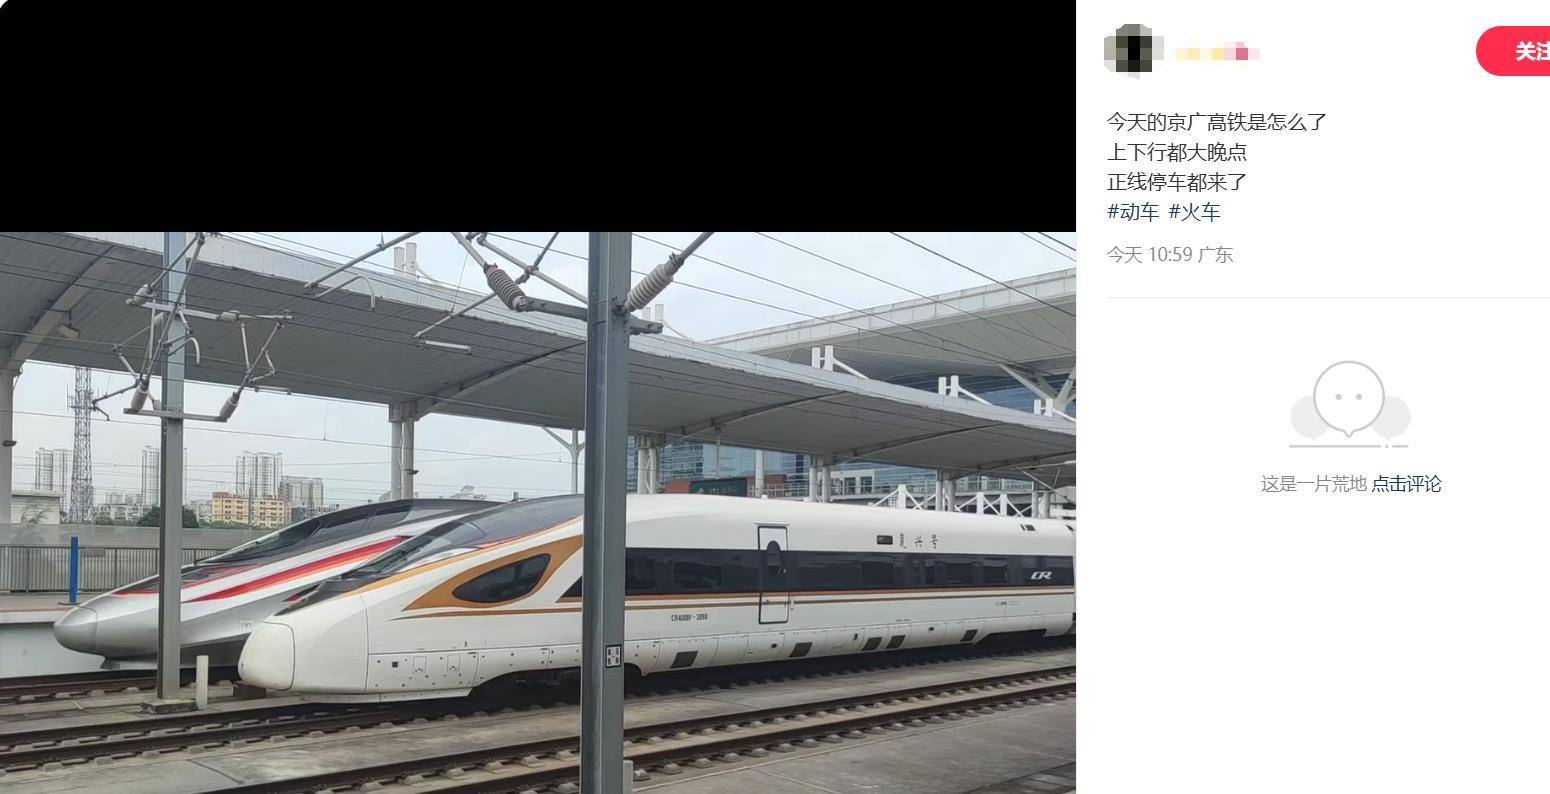The image size is (1550, 794).
Task: Open the blurred username beside avatar
Action: coord(1216,53)
